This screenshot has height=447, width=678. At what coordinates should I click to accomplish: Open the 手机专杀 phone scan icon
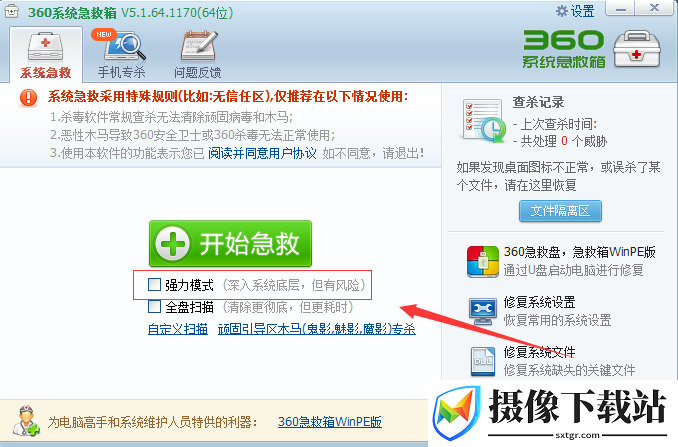coord(125,45)
